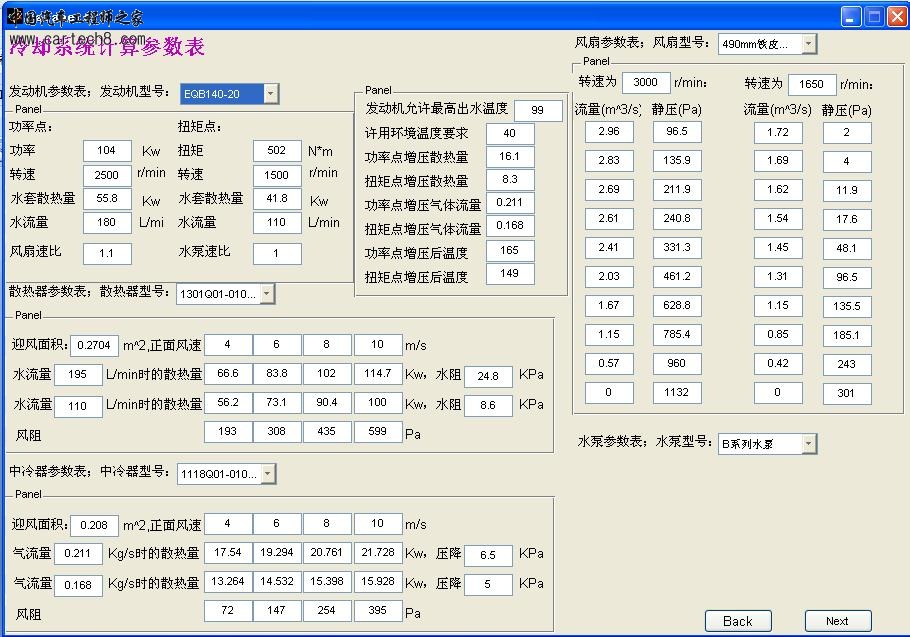The height and width of the screenshot is (637, 910).
Task: Click the 迎风面积 field showing 0.2704
Action: click(95, 345)
